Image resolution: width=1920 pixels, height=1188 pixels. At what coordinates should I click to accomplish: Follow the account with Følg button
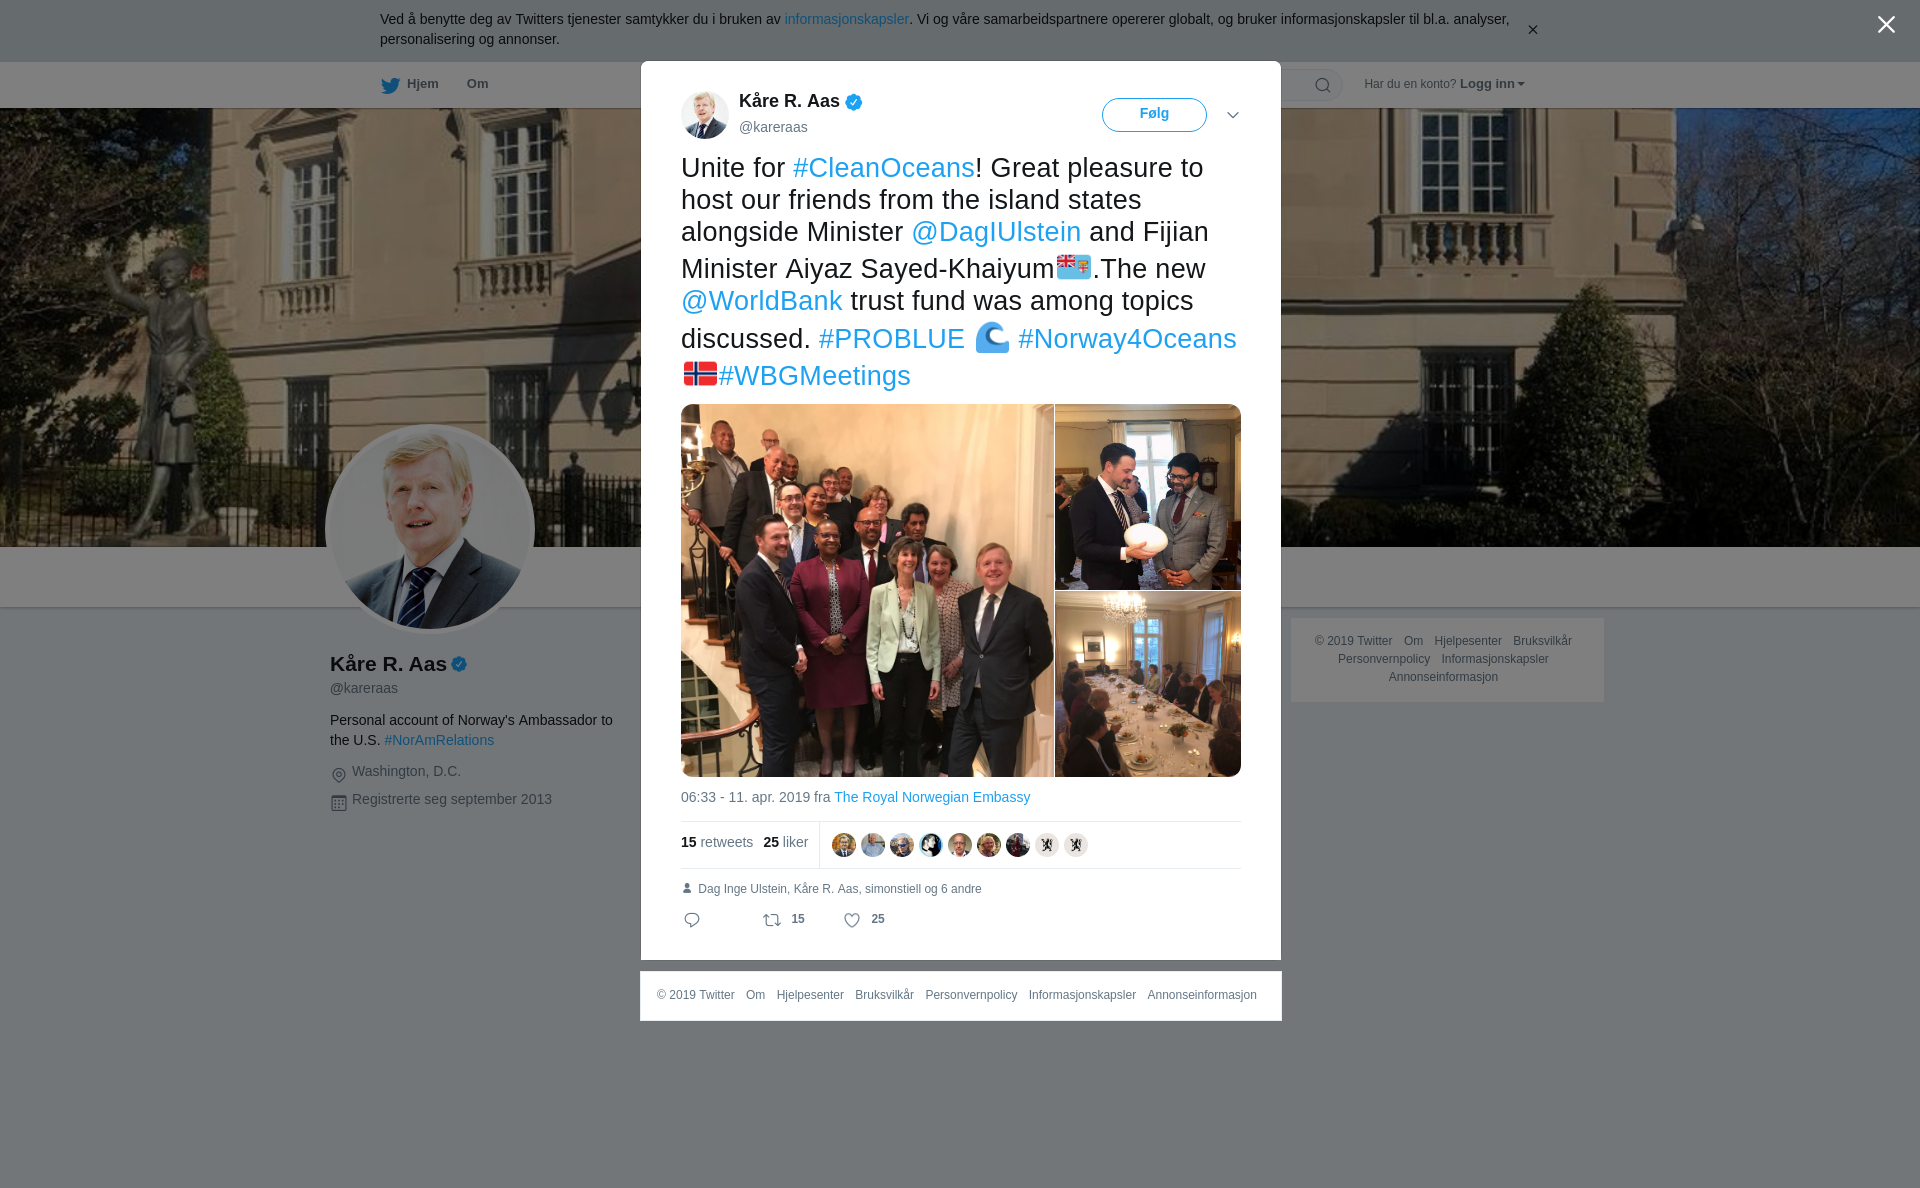tap(1154, 115)
